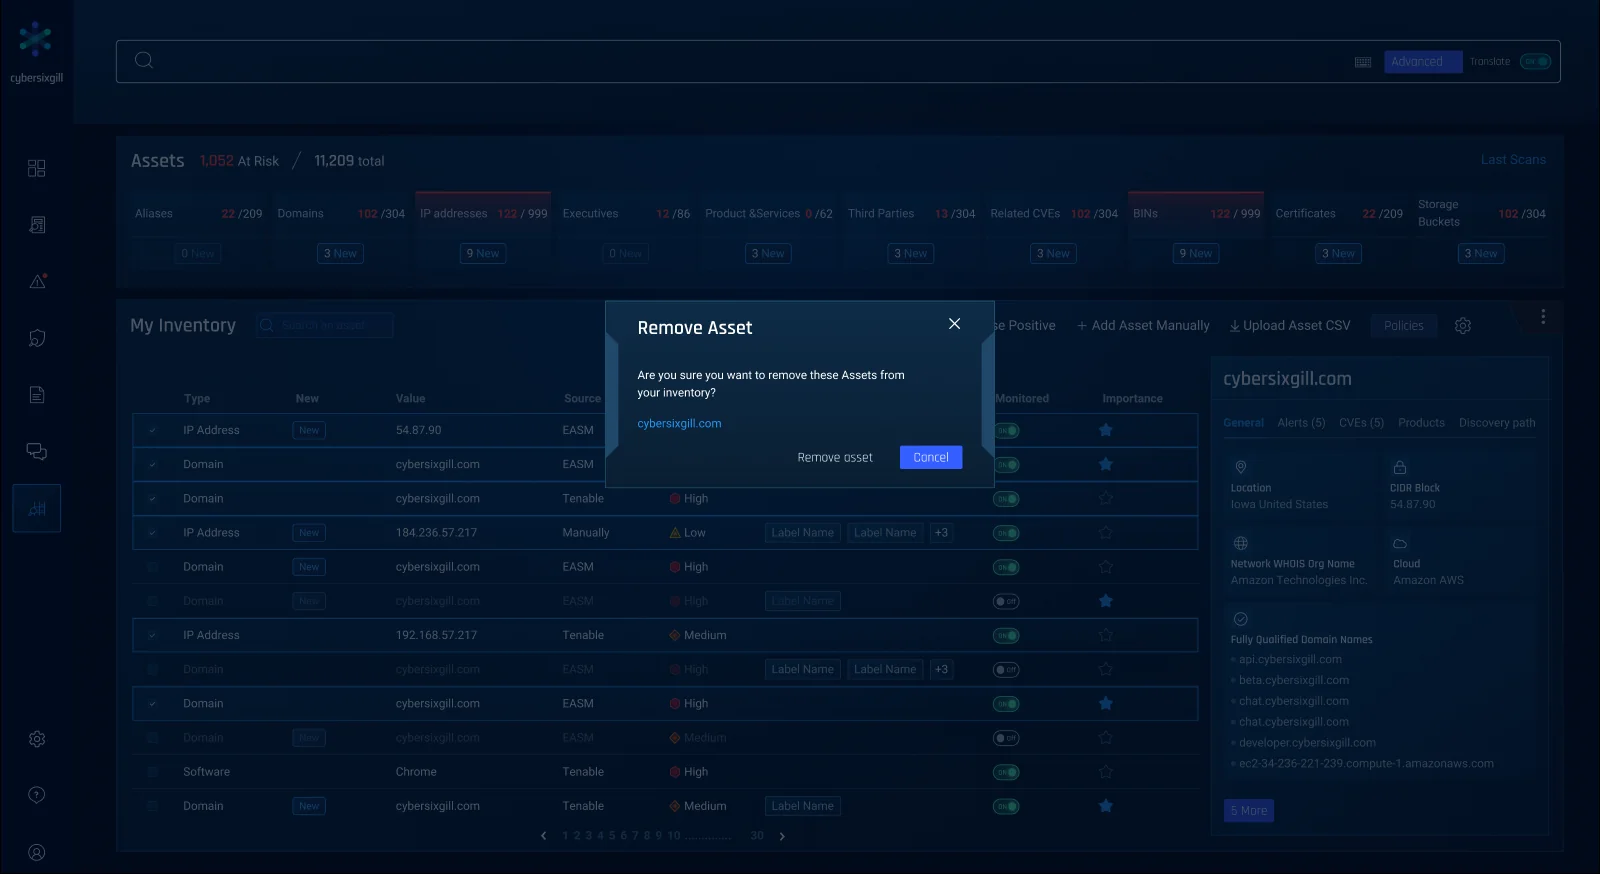Go to the previous inventory page arrow

coord(543,836)
